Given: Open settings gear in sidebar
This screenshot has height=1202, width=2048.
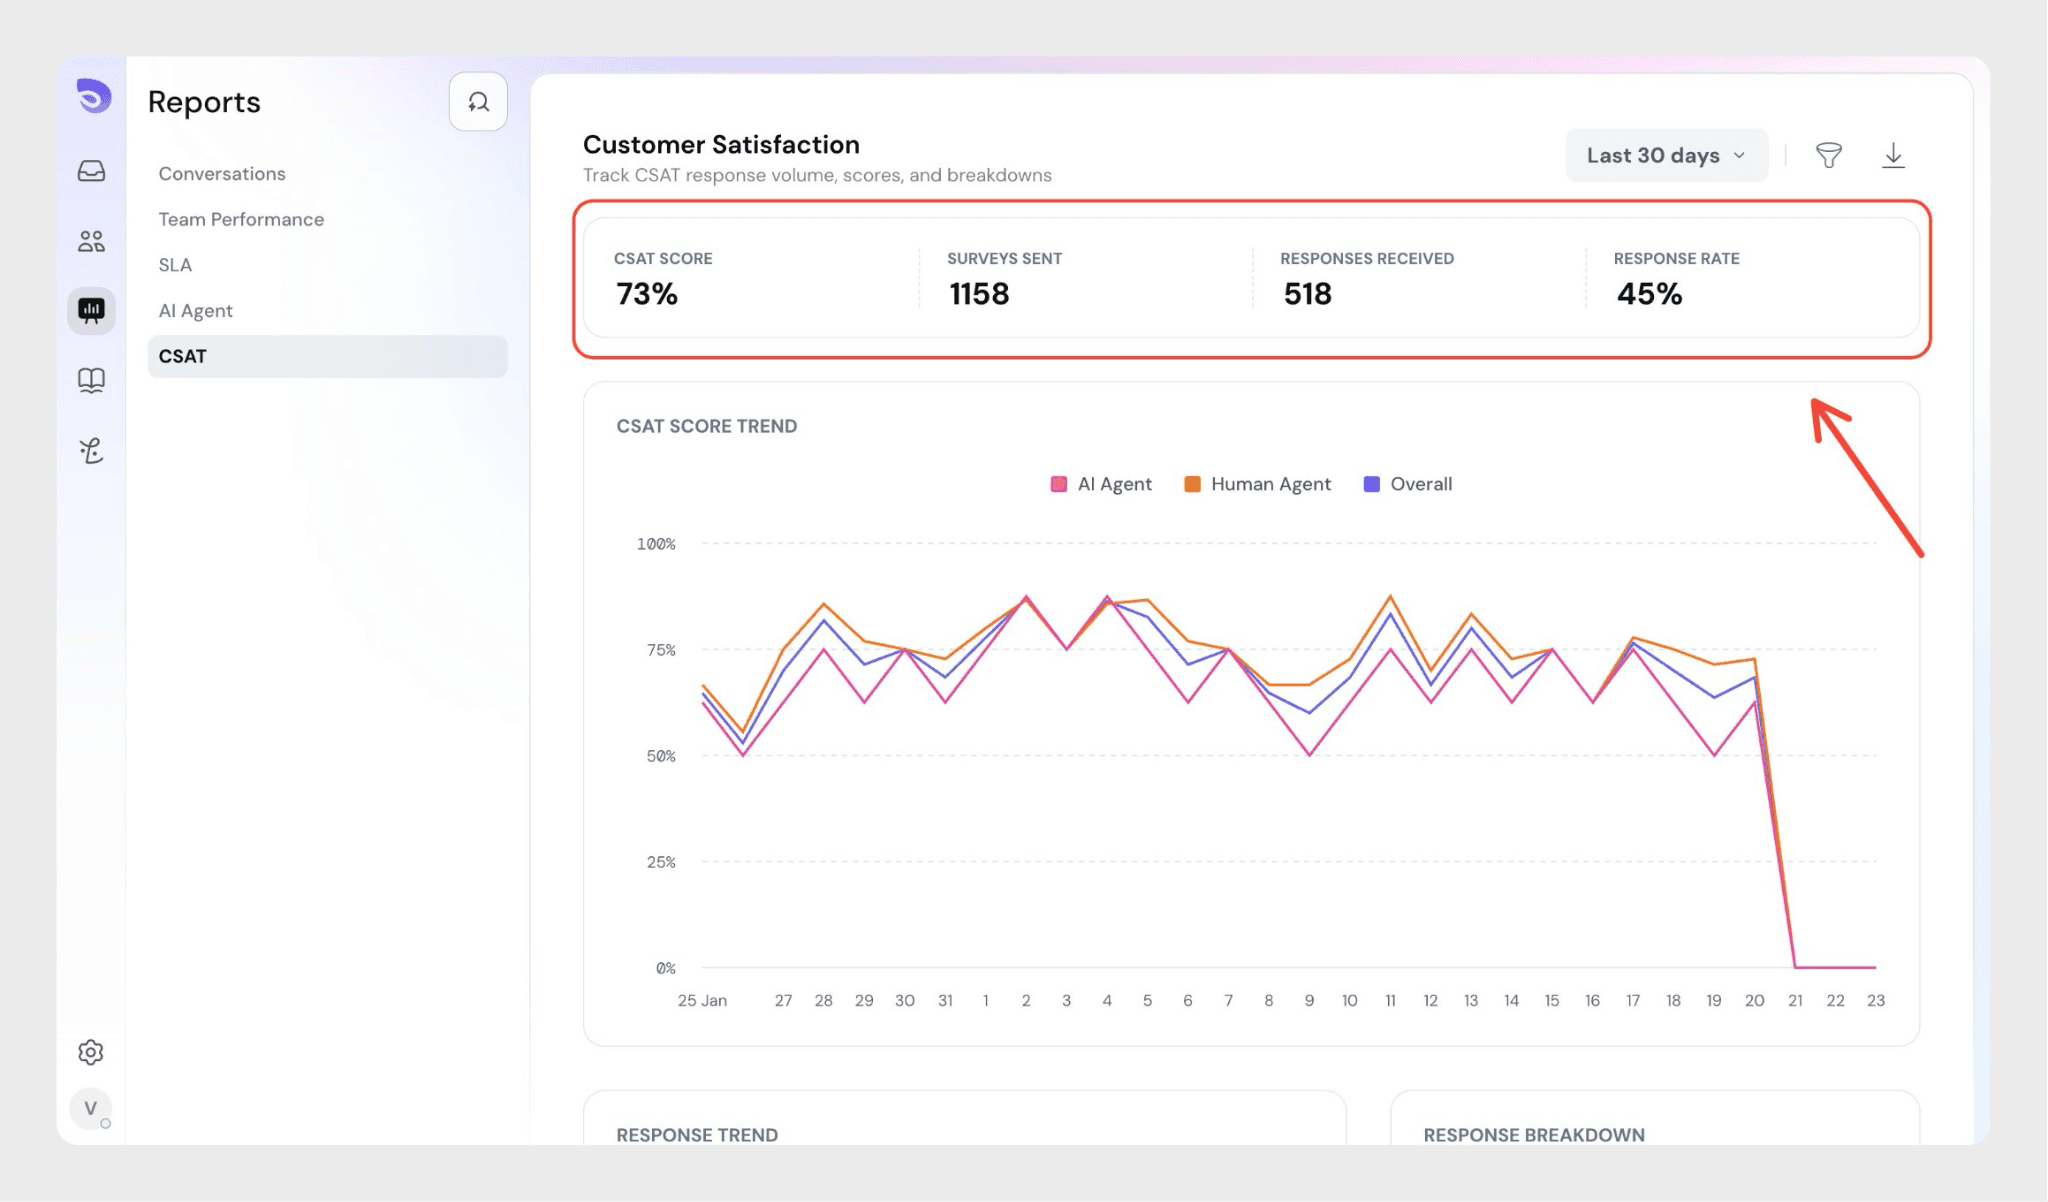Looking at the screenshot, I should pos(91,1052).
